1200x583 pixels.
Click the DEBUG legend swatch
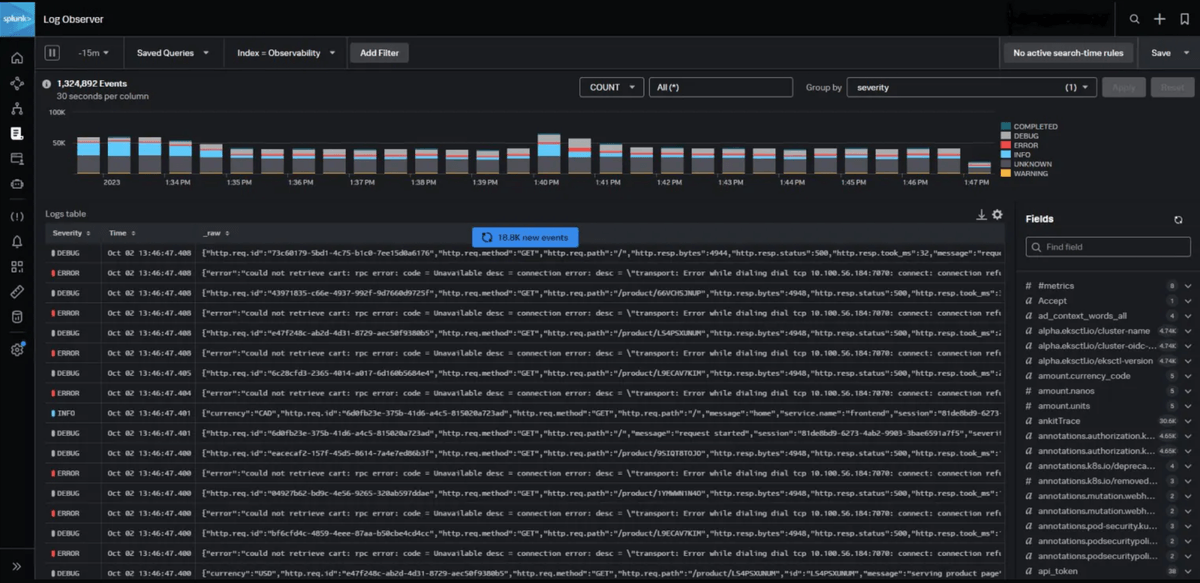click(1006, 136)
